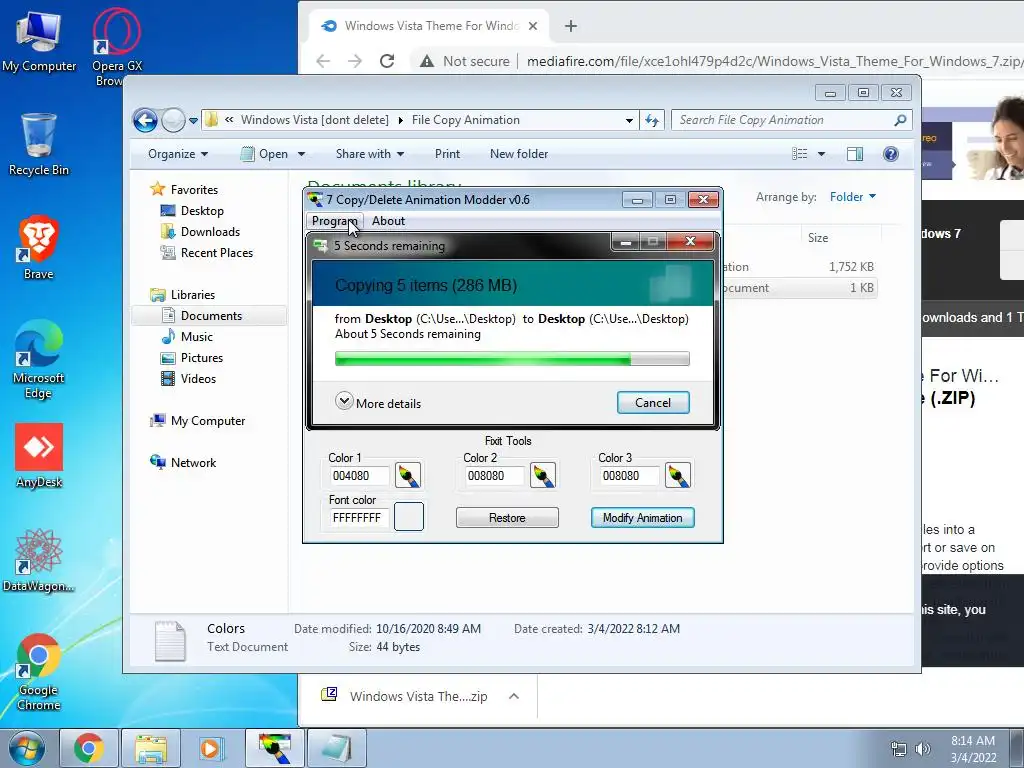Click the Modify Animation button
Image resolution: width=1024 pixels, height=768 pixels.
[643, 518]
